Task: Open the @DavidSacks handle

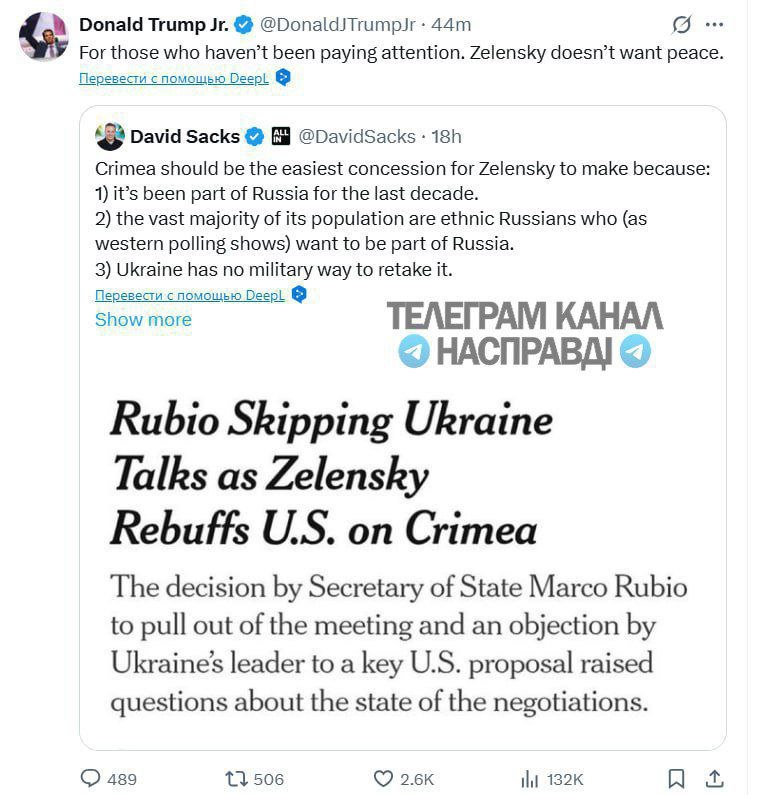Action: point(357,136)
